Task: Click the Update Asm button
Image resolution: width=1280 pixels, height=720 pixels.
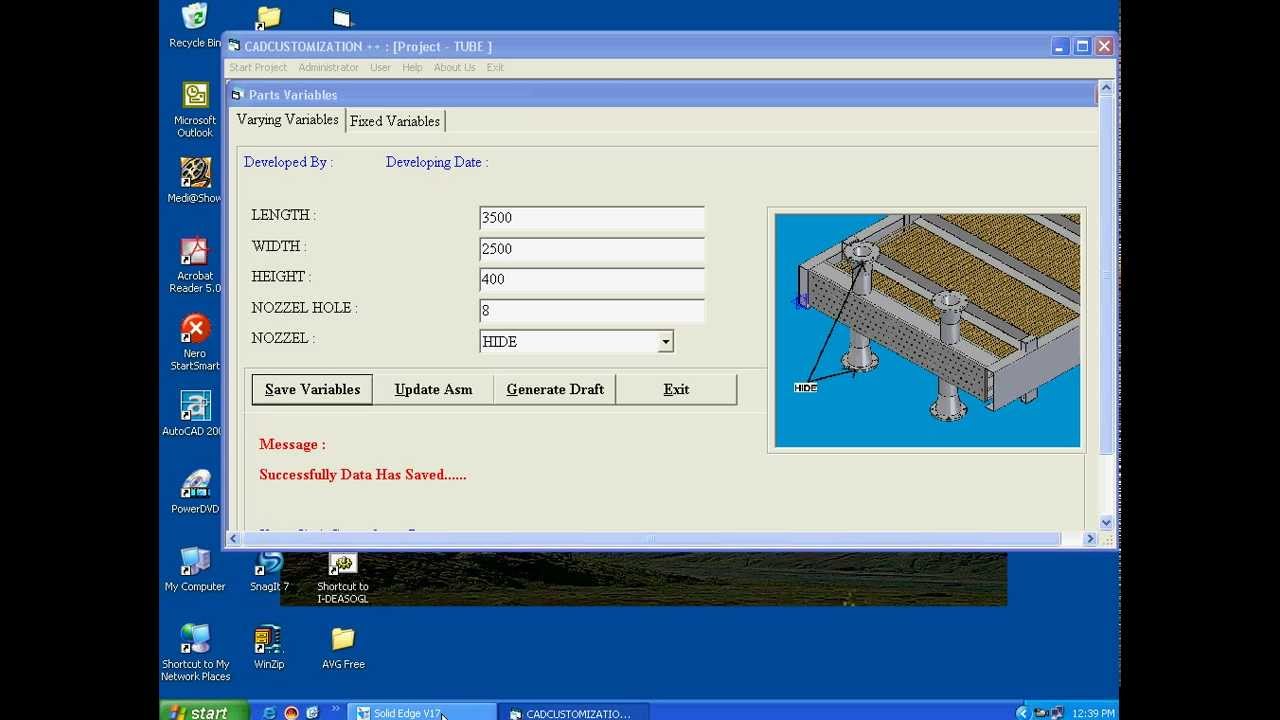Action: coord(433,389)
